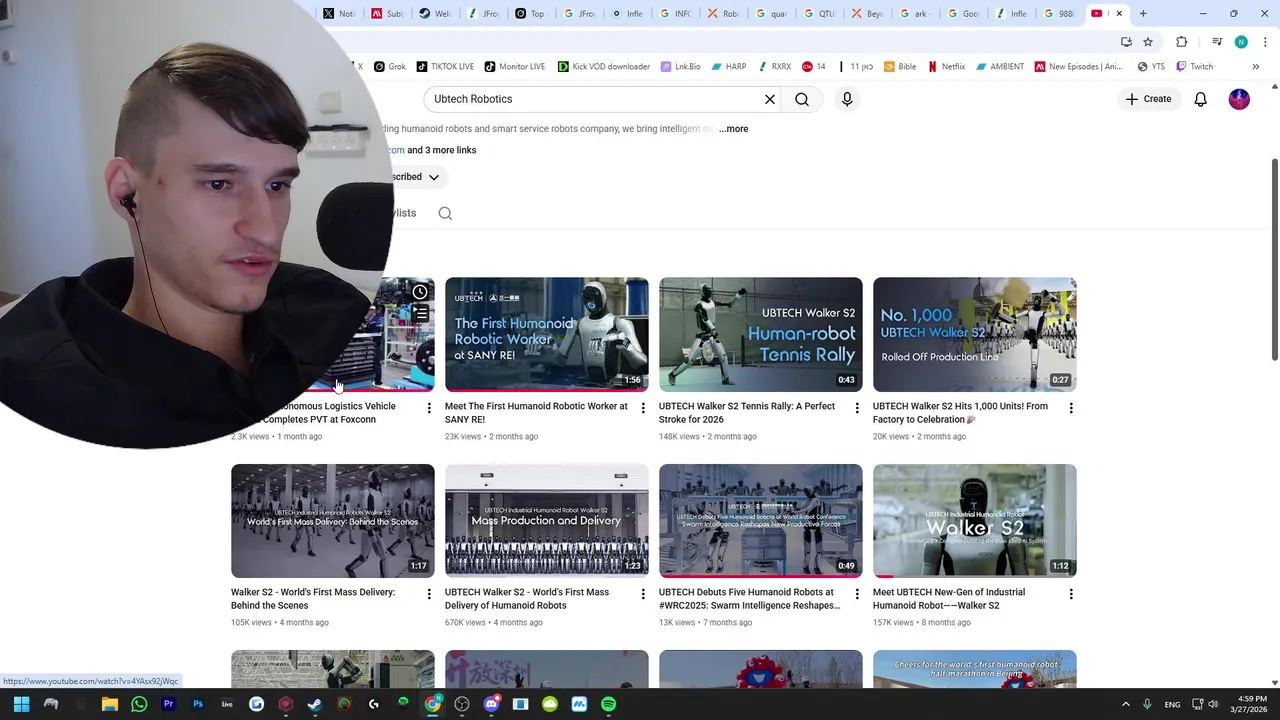Screen dimensions: 1280x720
Task: Open volume speaker icon in system tray
Action: pos(1213,704)
